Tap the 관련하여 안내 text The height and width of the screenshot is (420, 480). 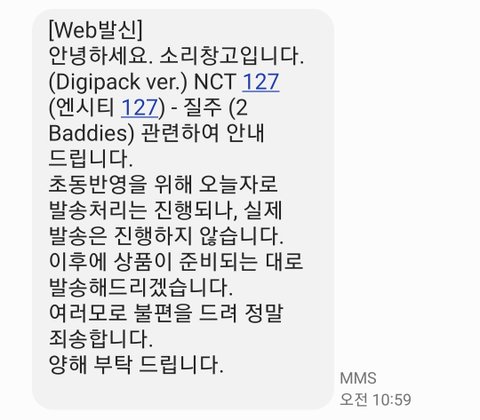(203, 133)
